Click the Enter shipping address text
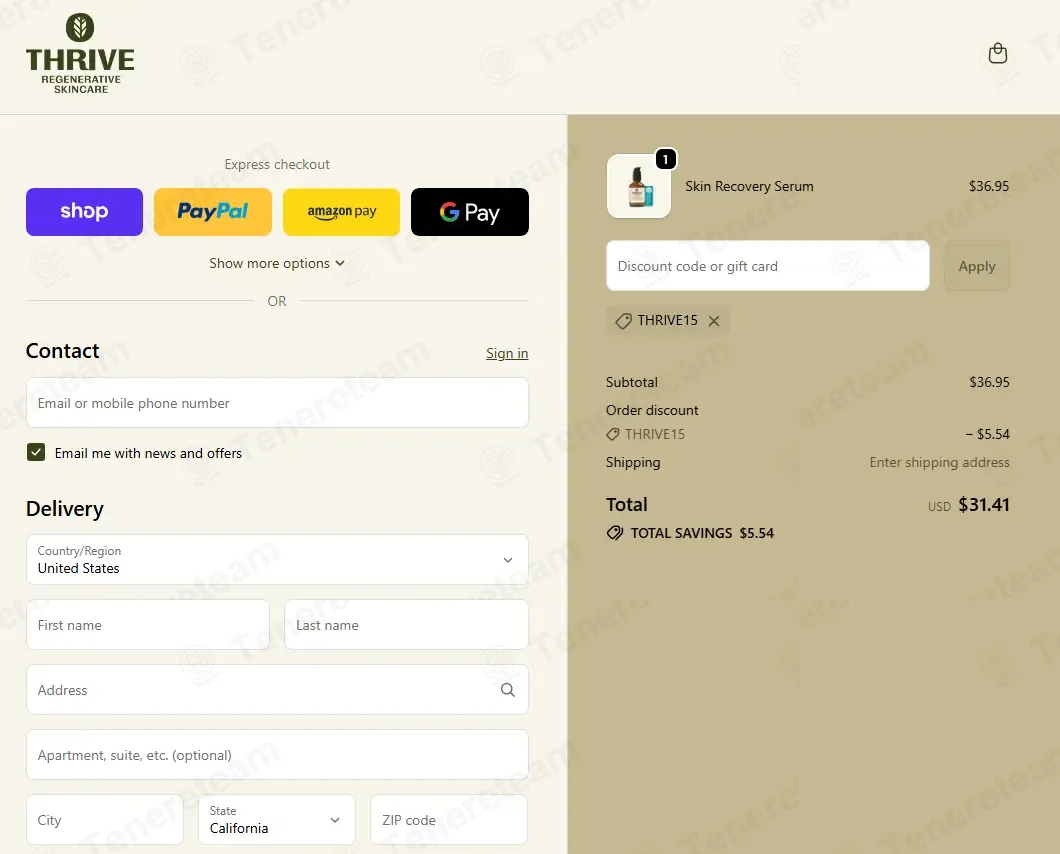 (x=939, y=462)
